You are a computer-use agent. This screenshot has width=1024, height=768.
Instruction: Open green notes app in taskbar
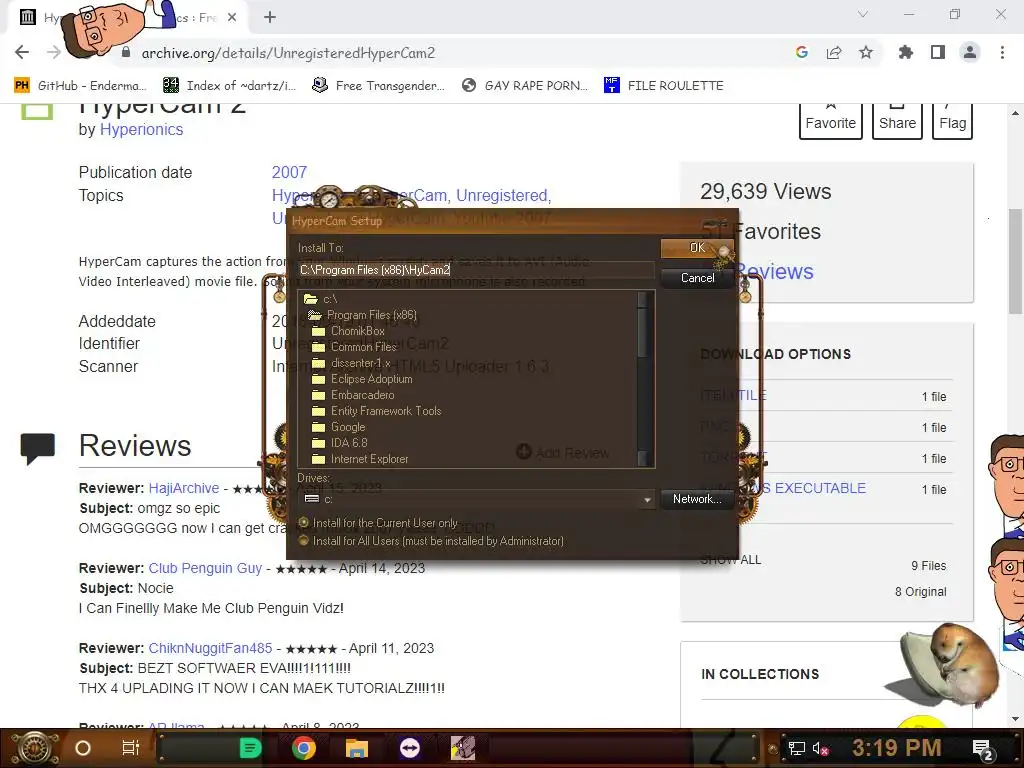pos(250,748)
